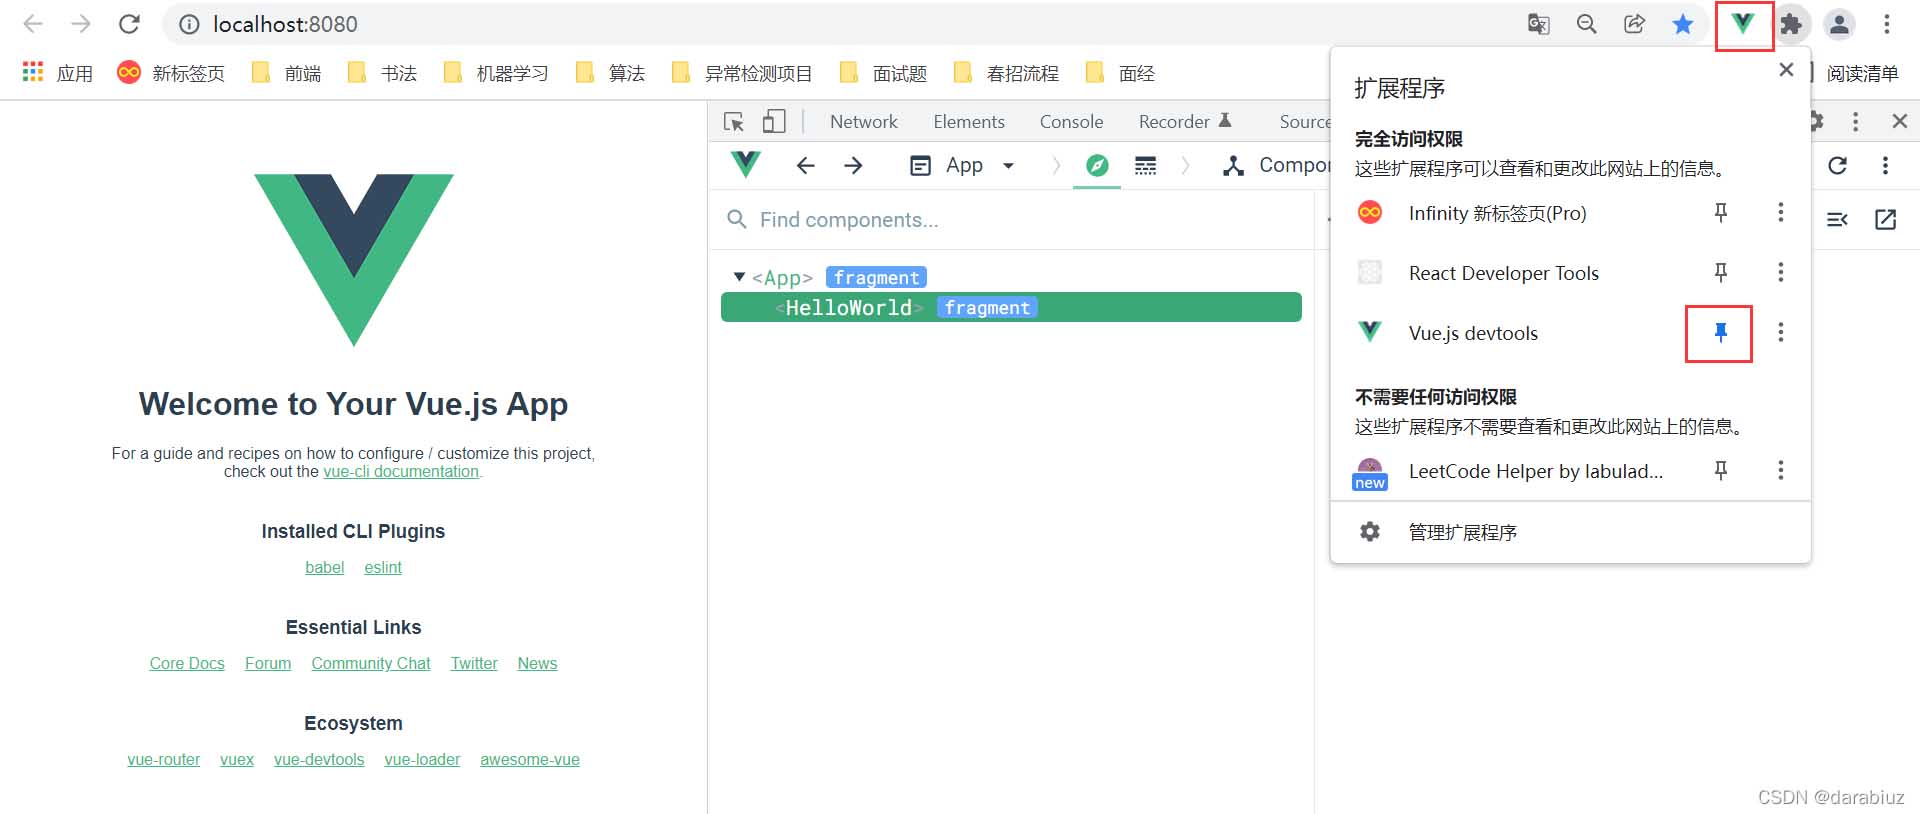Open the zoom magnifier icon in address bar
The width and height of the screenshot is (1920, 814).
tap(1587, 24)
